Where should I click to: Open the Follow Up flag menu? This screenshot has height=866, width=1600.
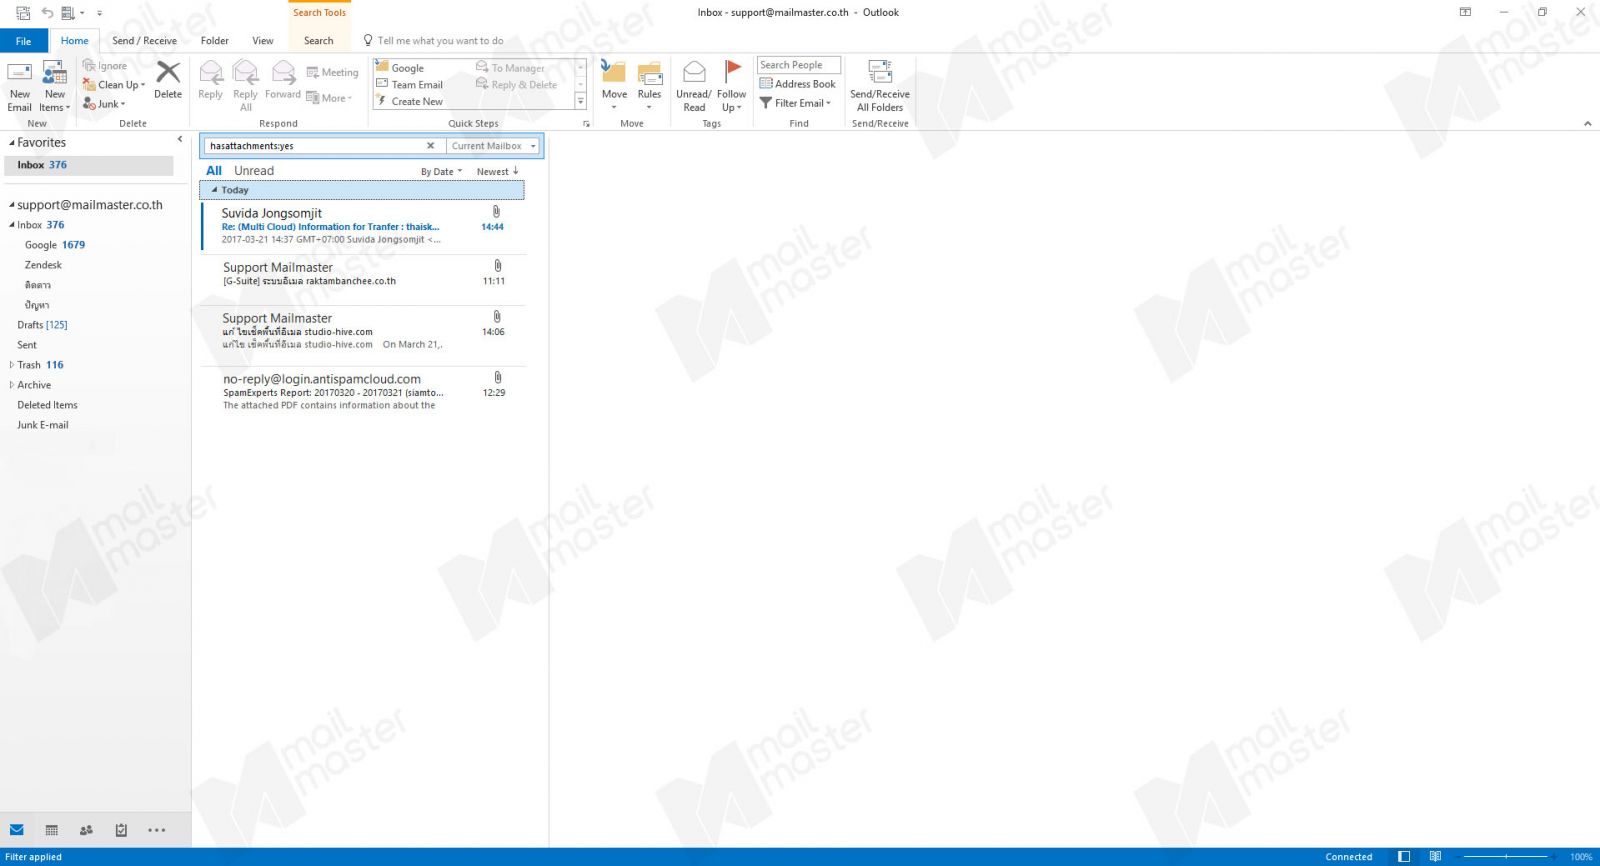[x=732, y=86]
